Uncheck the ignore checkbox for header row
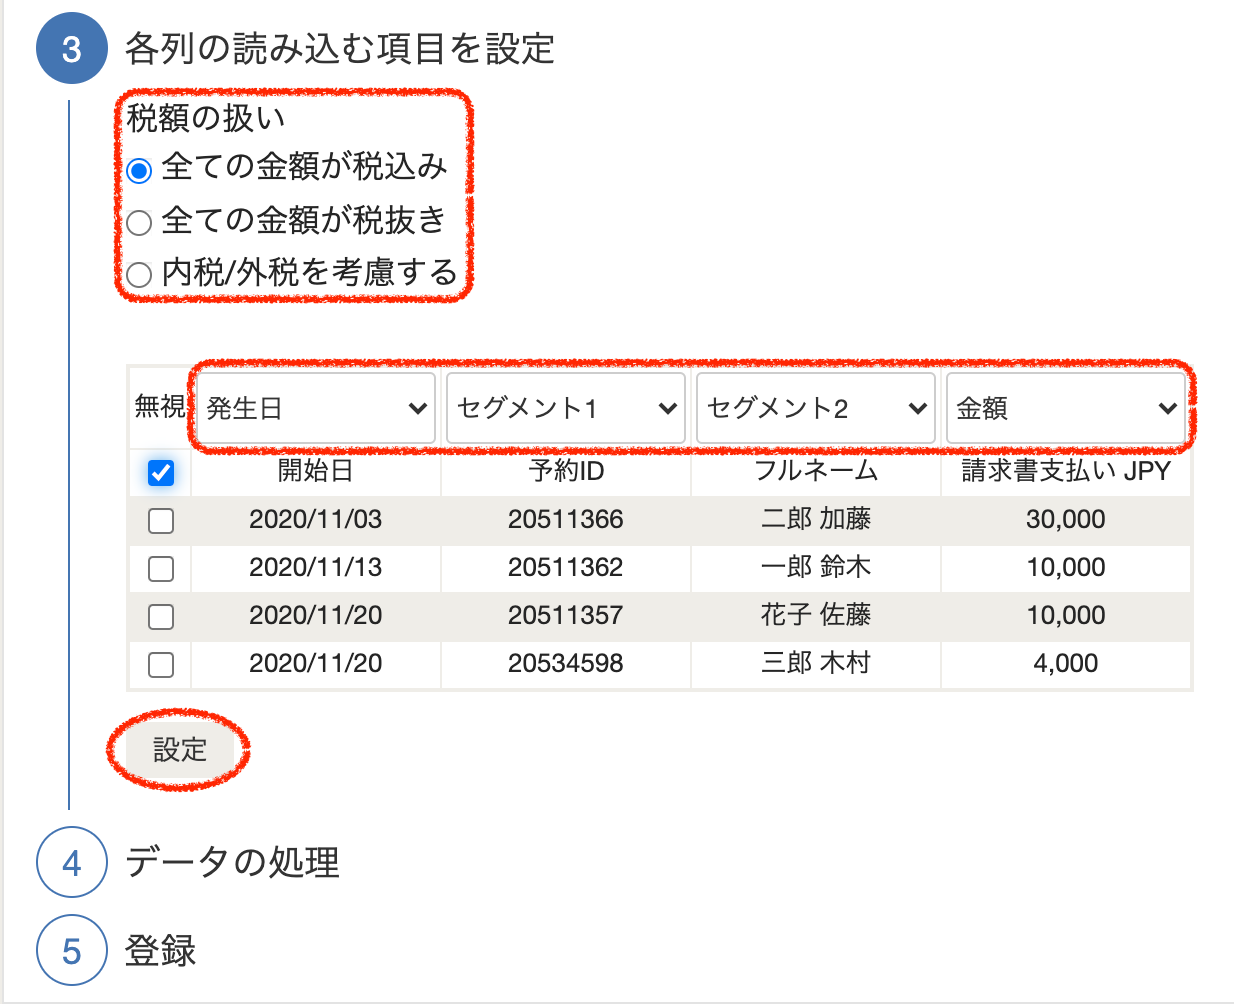Screen dimensions: 1234x1004 coord(161,473)
